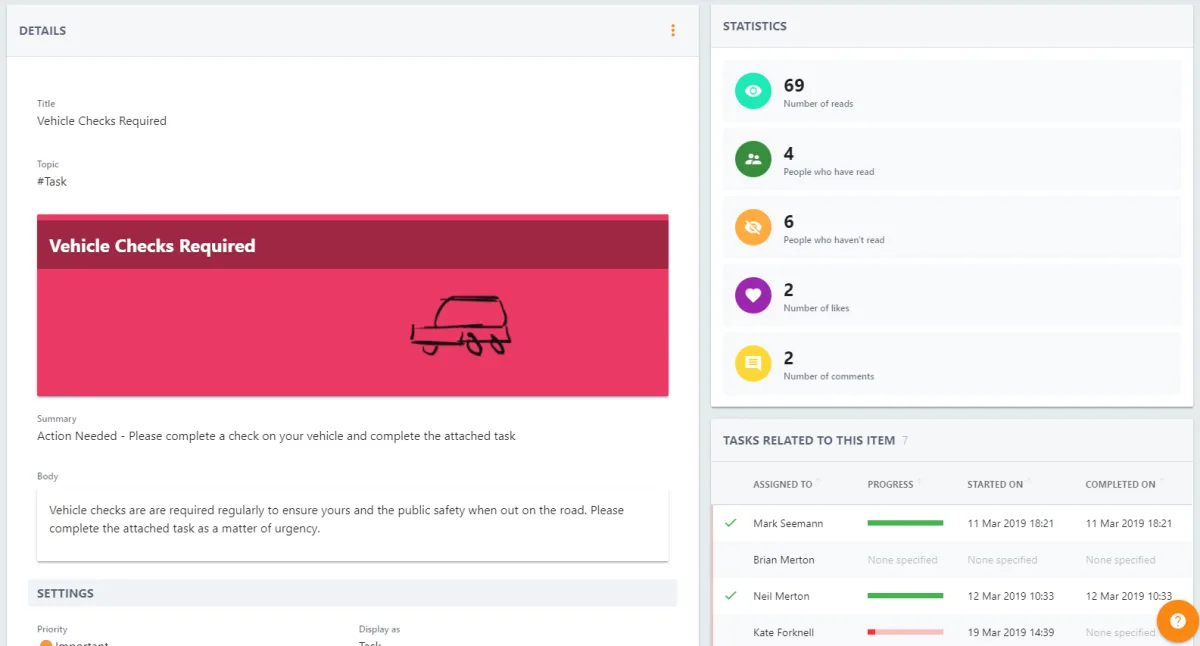Click the Details panel heading
The image size is (1200, 646).
[42, 31]
